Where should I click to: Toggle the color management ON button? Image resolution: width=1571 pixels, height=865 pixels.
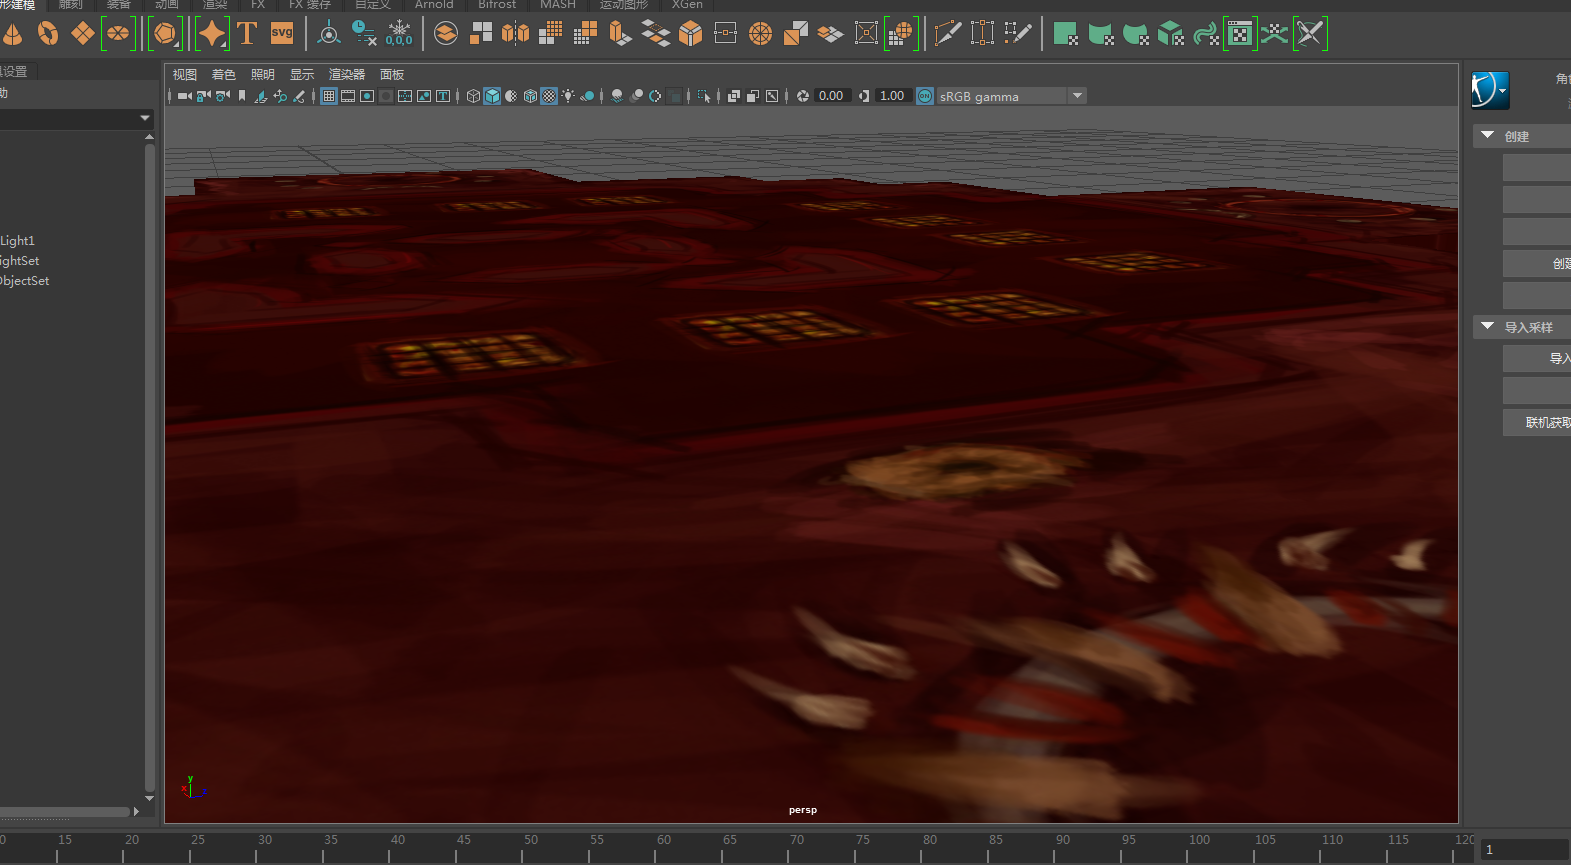925,96
